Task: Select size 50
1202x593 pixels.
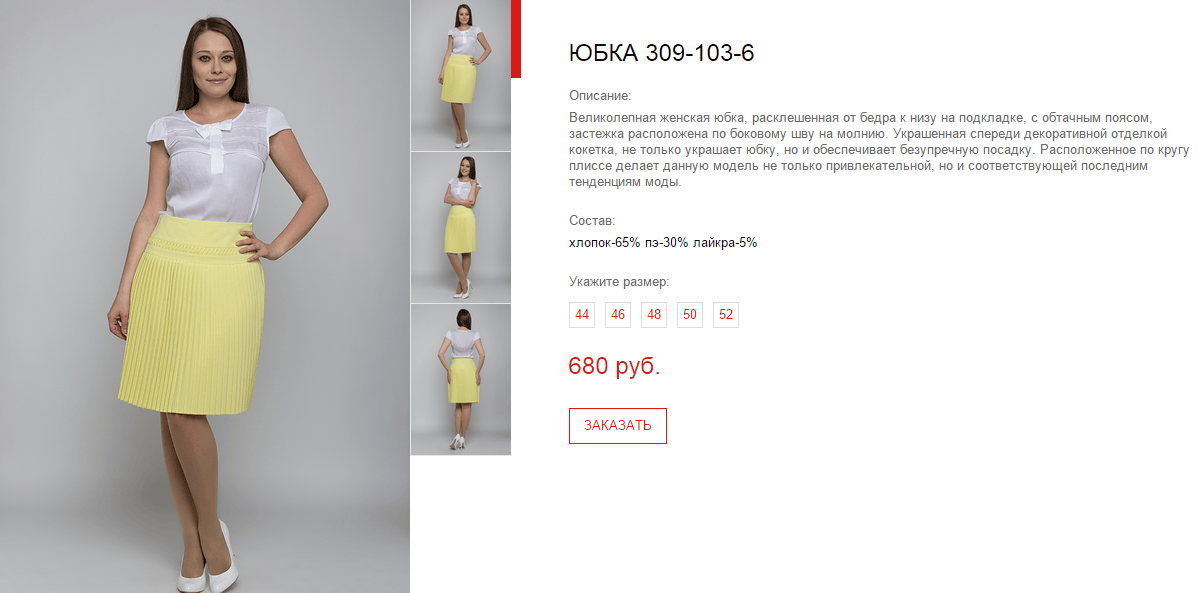Action: pyautogui.click(x=690, y=315)
